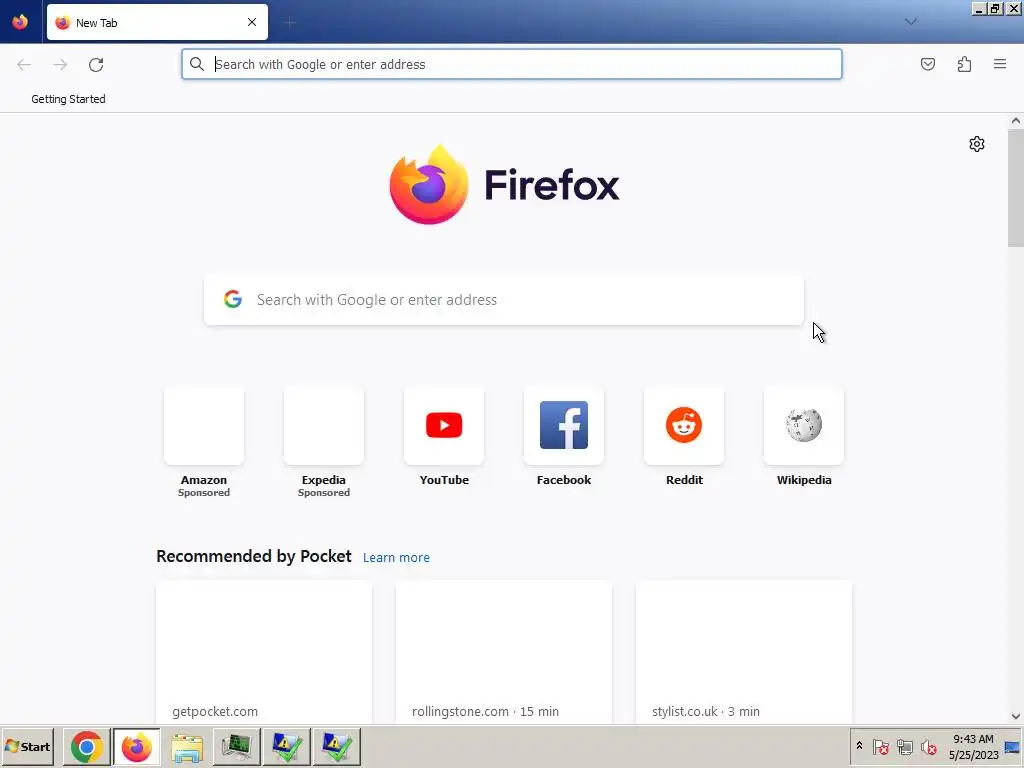The width and height of the screenshot is (1024, 768).
Task: Open the getpocket.com story card
Action: [x=264, y=652]
